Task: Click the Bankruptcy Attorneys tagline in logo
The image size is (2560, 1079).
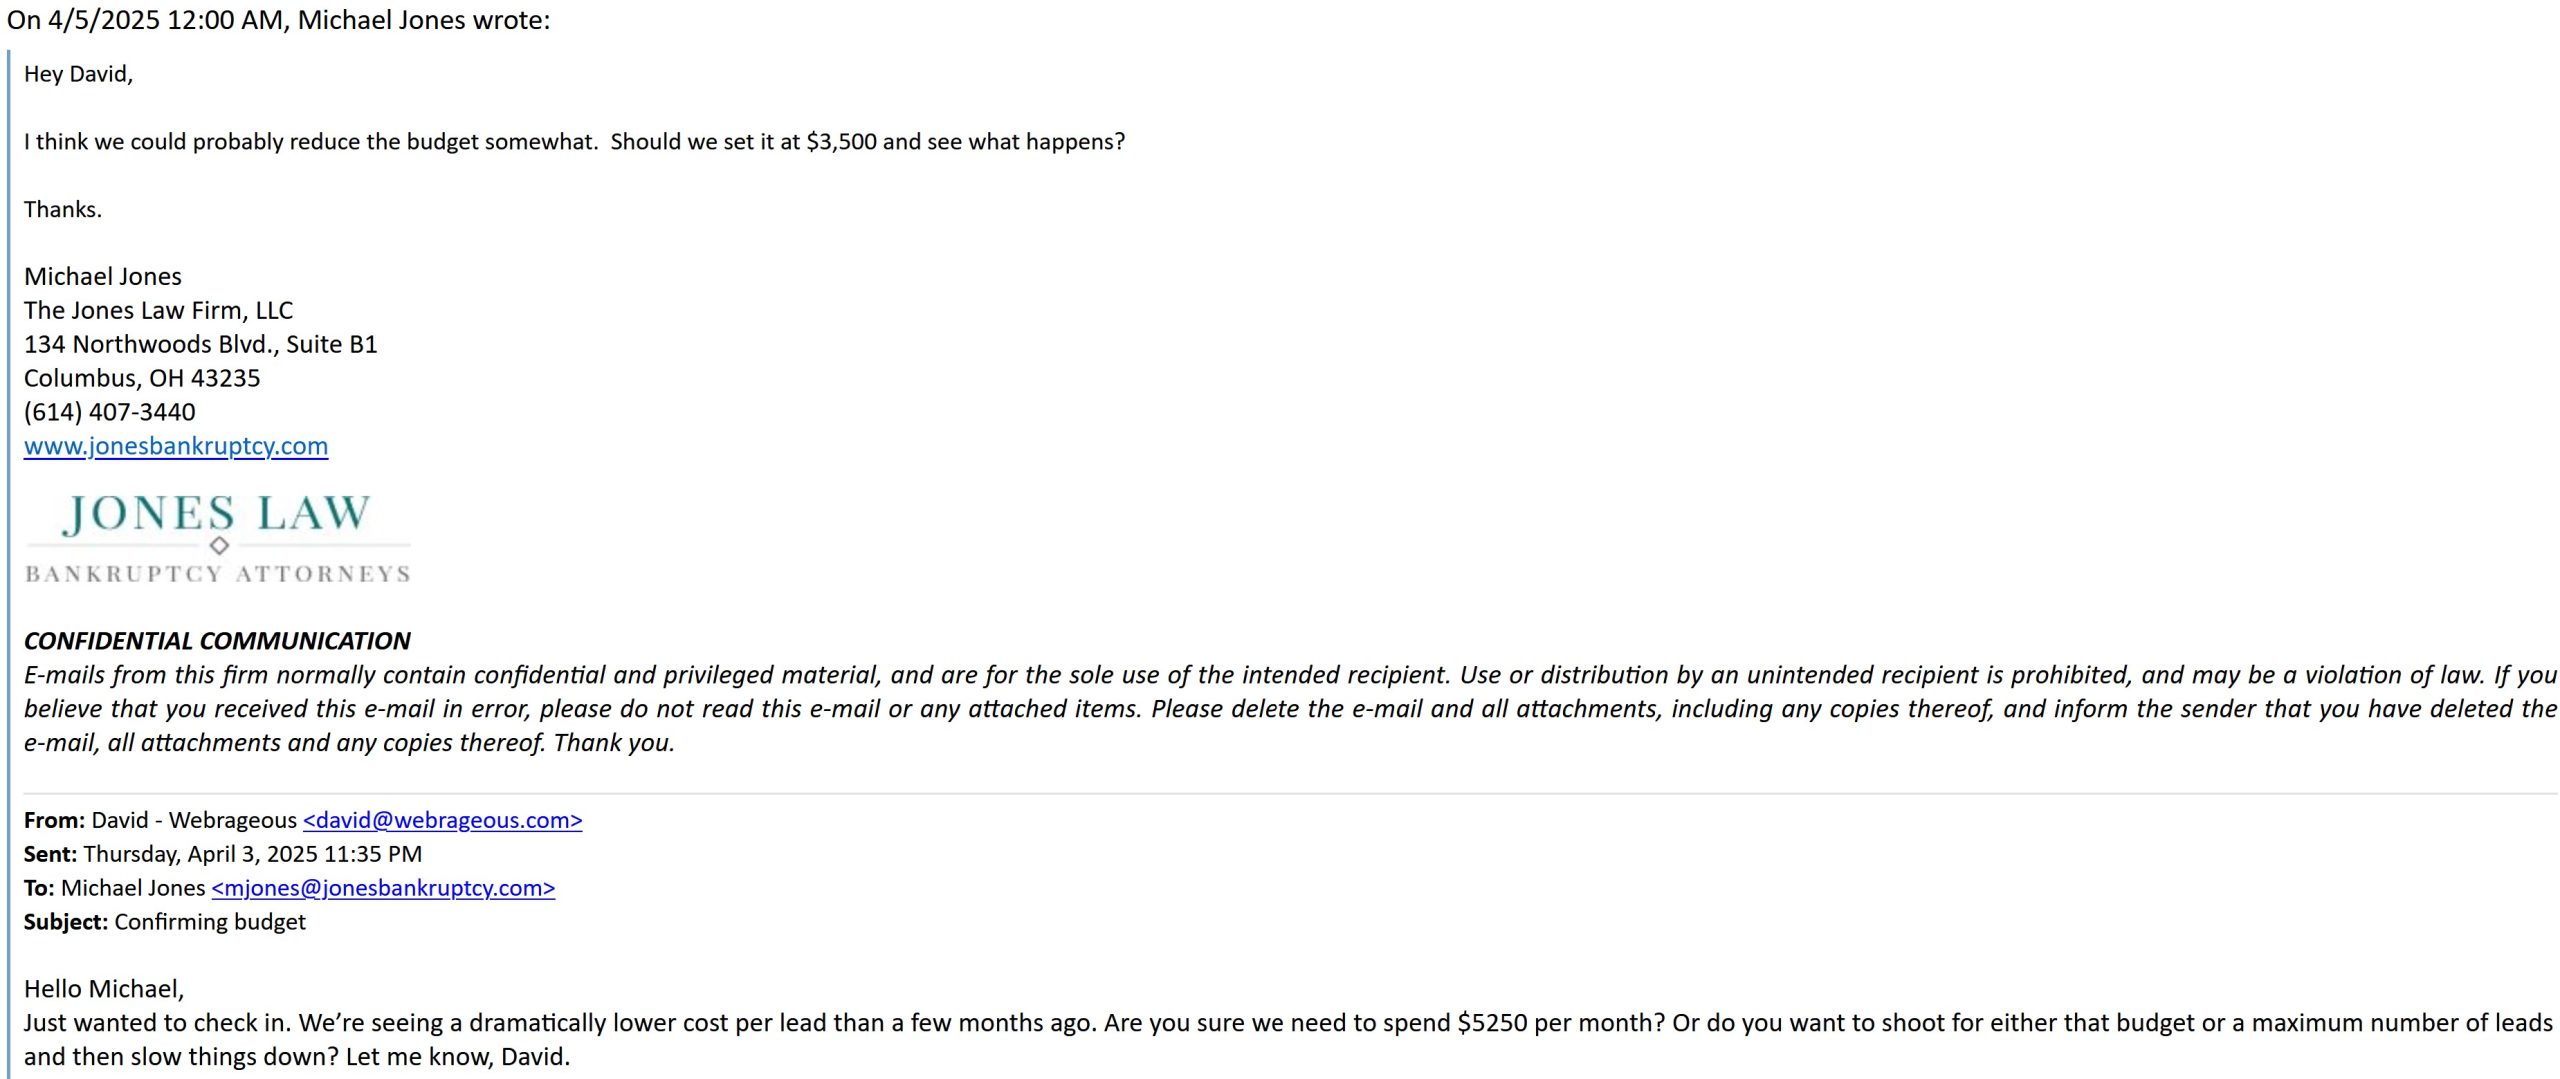Action: pyautogui.click(x=218, y=574)
